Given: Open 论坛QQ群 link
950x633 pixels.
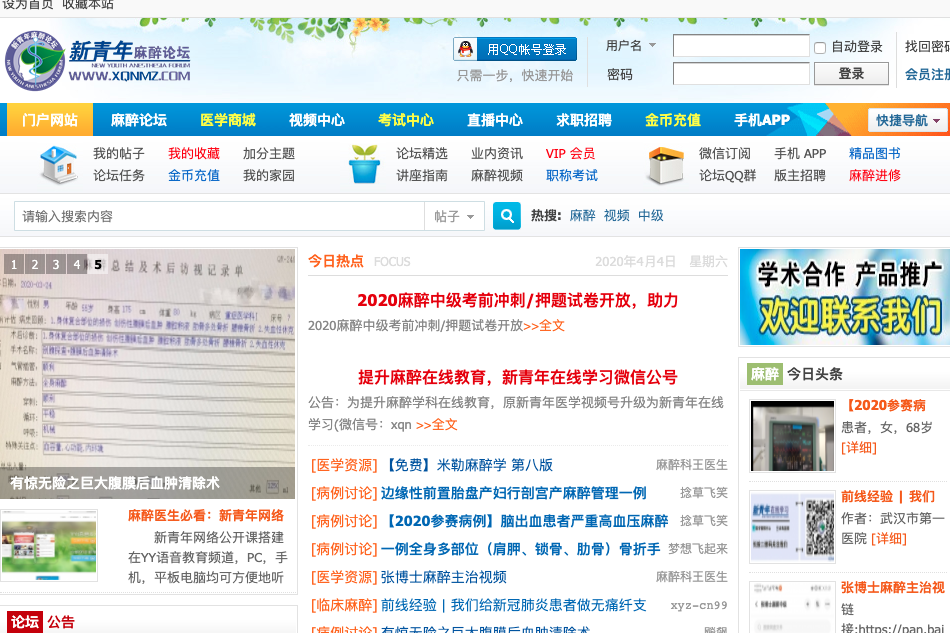Looking at the screenshot, I should pyautogui.click(x=728, y=176).
